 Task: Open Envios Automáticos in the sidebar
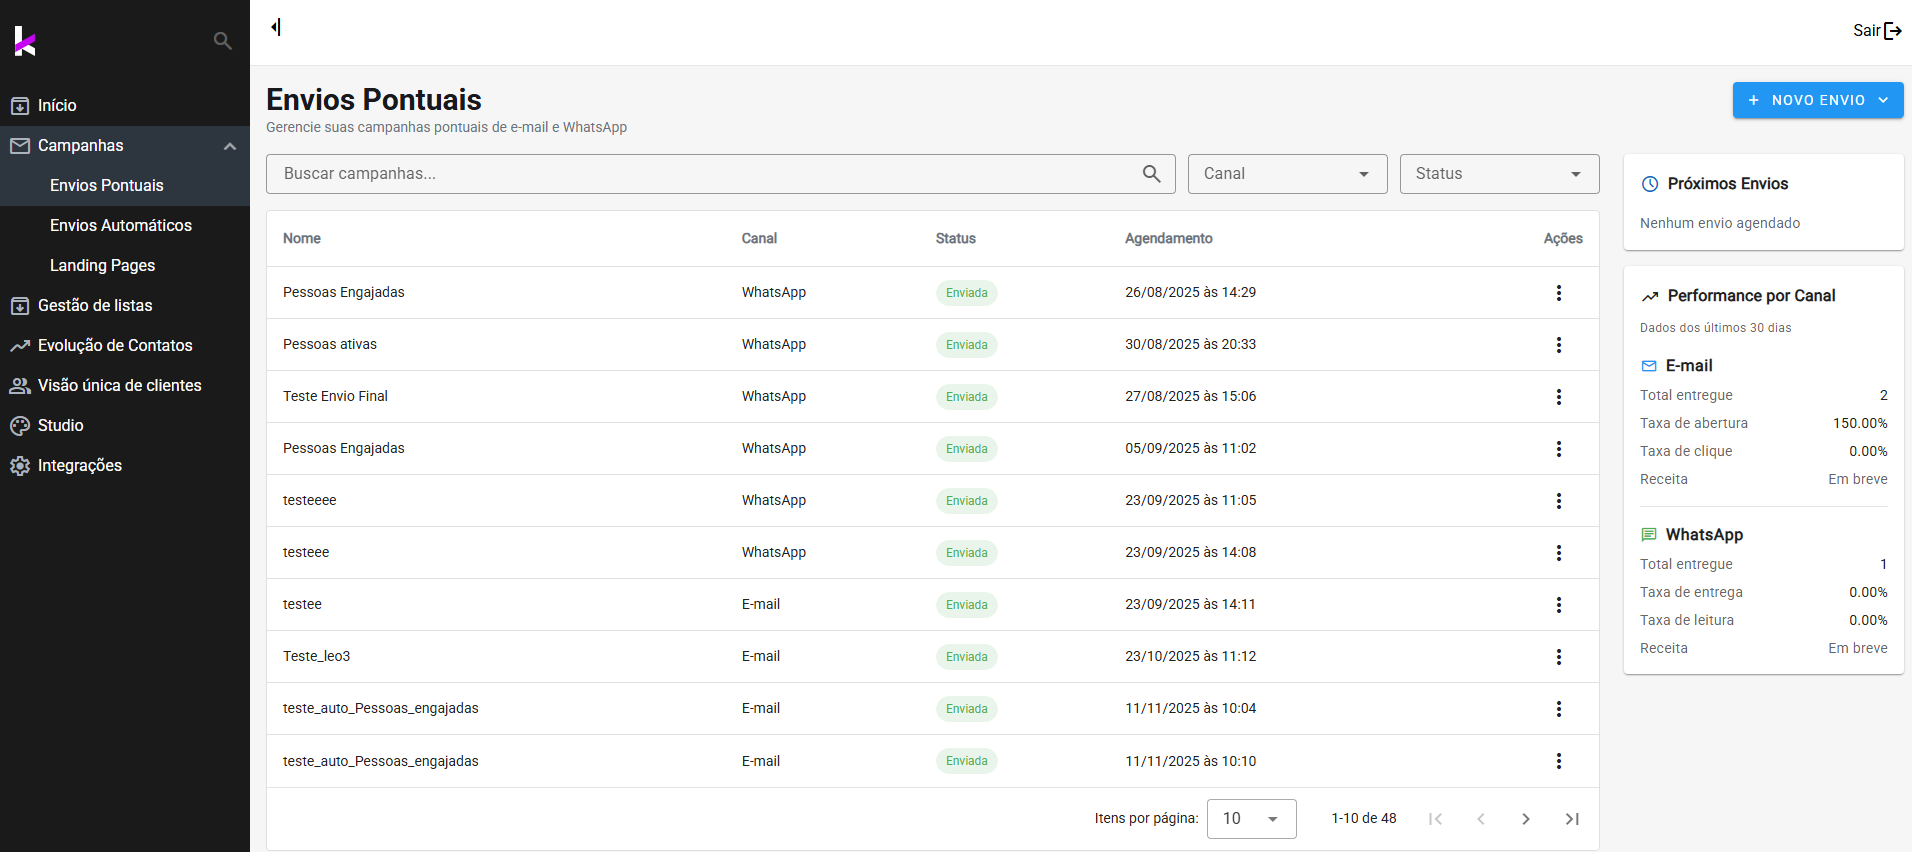coord(121,226)
